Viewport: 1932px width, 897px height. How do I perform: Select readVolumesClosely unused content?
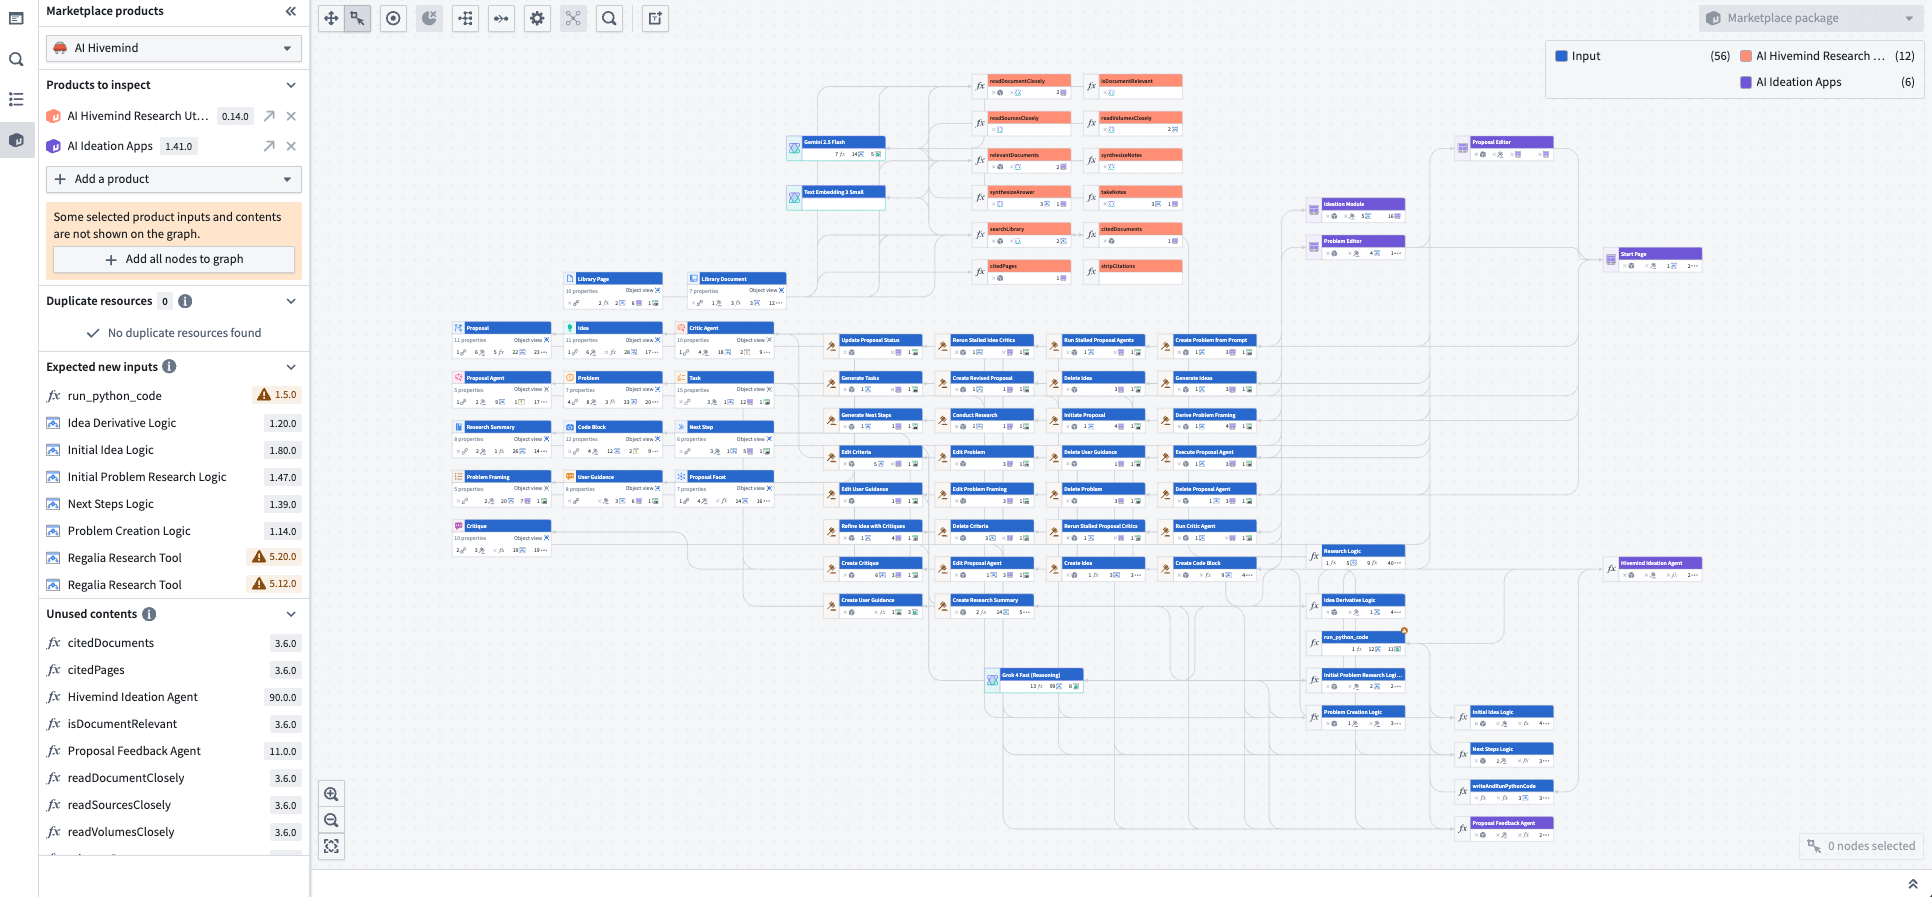tap(174, 832)
